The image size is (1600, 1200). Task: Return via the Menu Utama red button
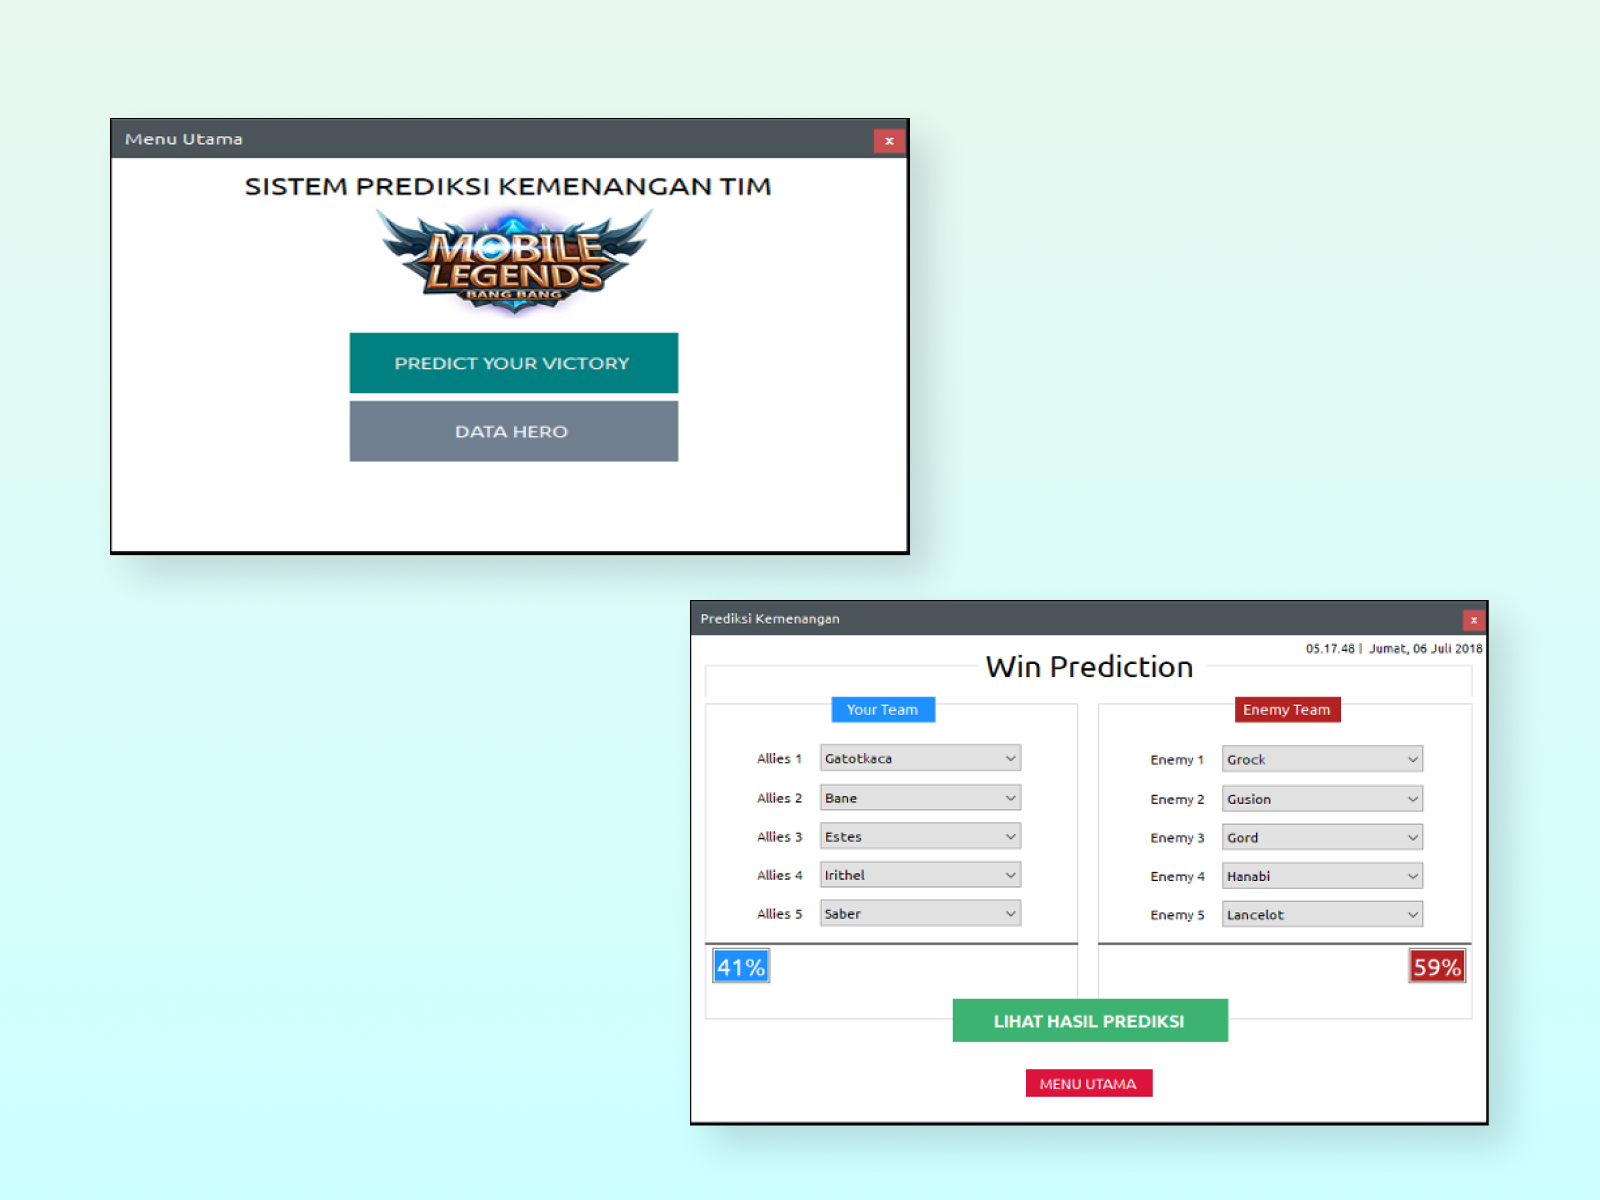(x=1088, y=1084)
